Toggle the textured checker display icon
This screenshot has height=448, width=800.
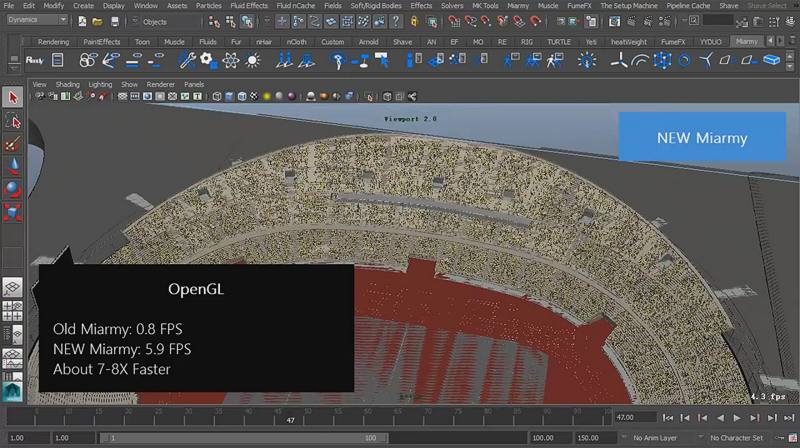pos(255,97)
